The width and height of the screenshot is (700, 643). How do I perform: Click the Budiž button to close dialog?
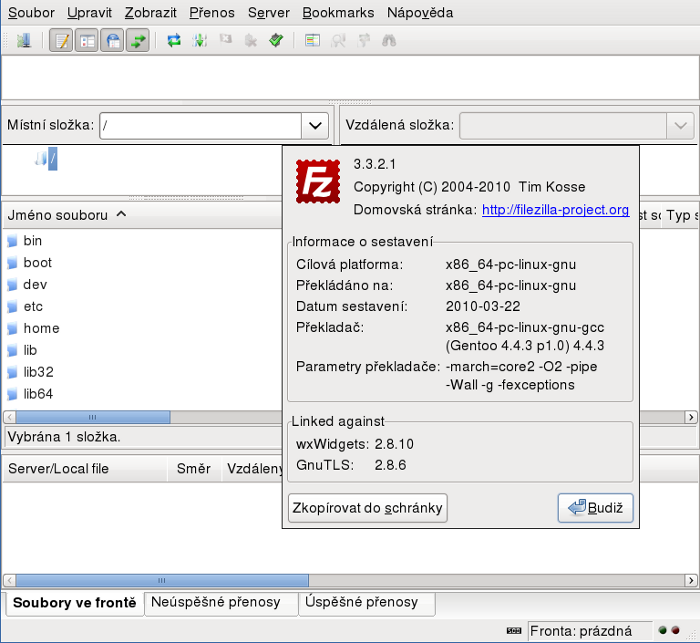596,508
